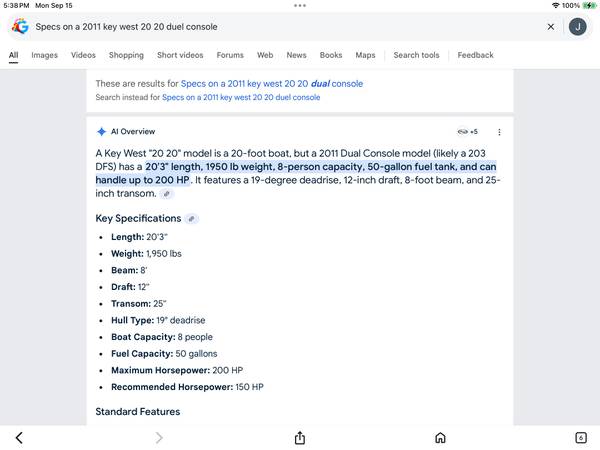The width and height of the screenshot is (600, 450).
Task: Open link chip next to Key Specifications
Action: (191, 219)
